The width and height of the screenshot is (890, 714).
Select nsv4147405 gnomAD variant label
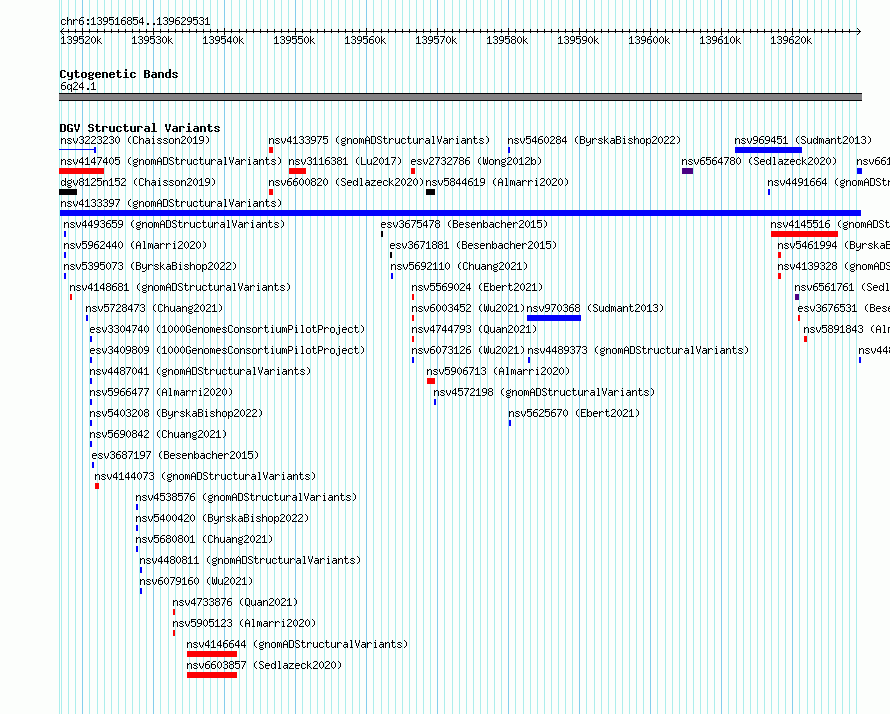[171, 161]
